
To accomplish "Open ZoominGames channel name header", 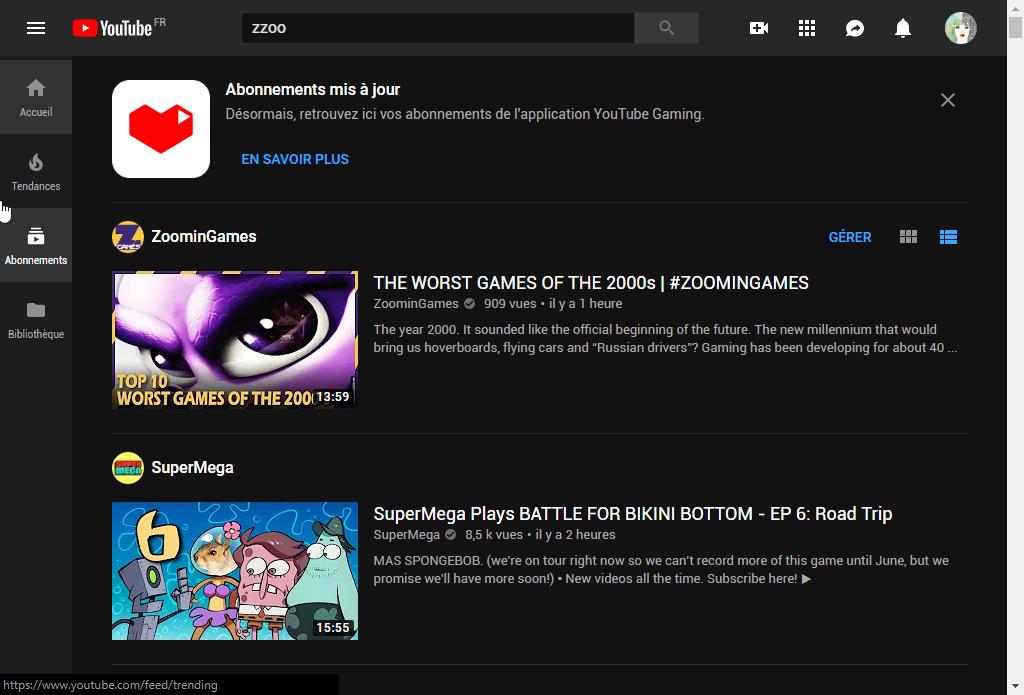I will 204,236.
